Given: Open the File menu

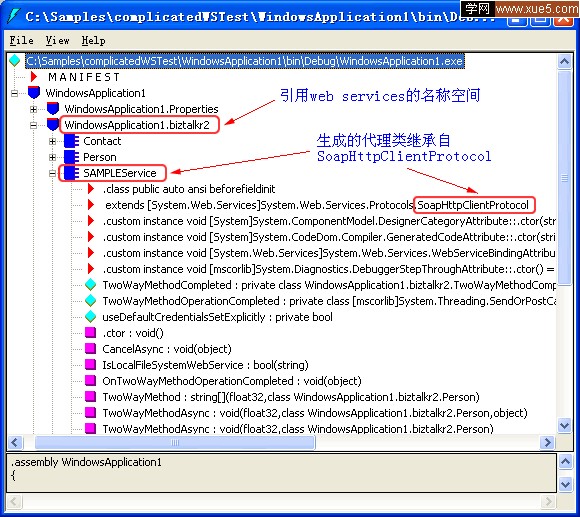Looking at the screenshot, I should click(x=21, y=40).
